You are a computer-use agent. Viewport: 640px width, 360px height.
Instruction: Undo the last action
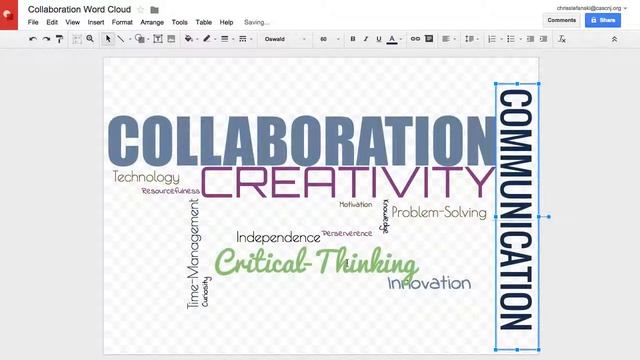click(33, 39)
